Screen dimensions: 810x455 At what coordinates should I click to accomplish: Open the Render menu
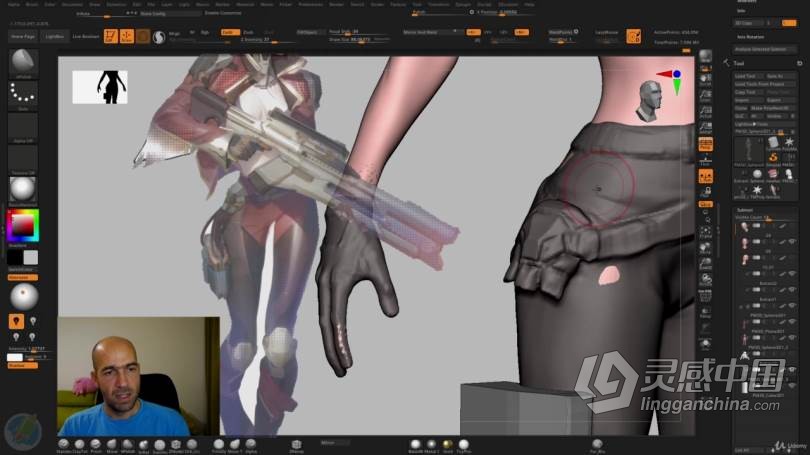coord(336,4)
